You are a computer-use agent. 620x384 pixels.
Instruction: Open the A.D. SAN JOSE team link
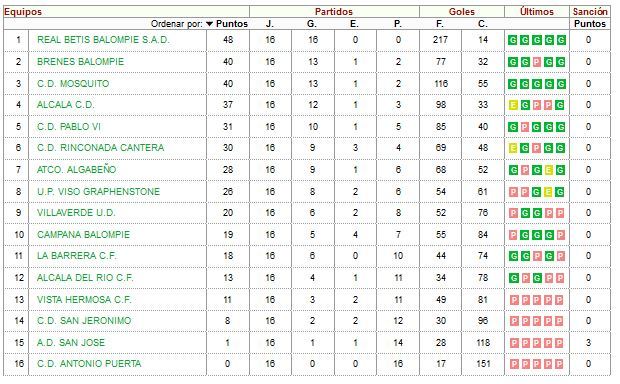(71, 342)
